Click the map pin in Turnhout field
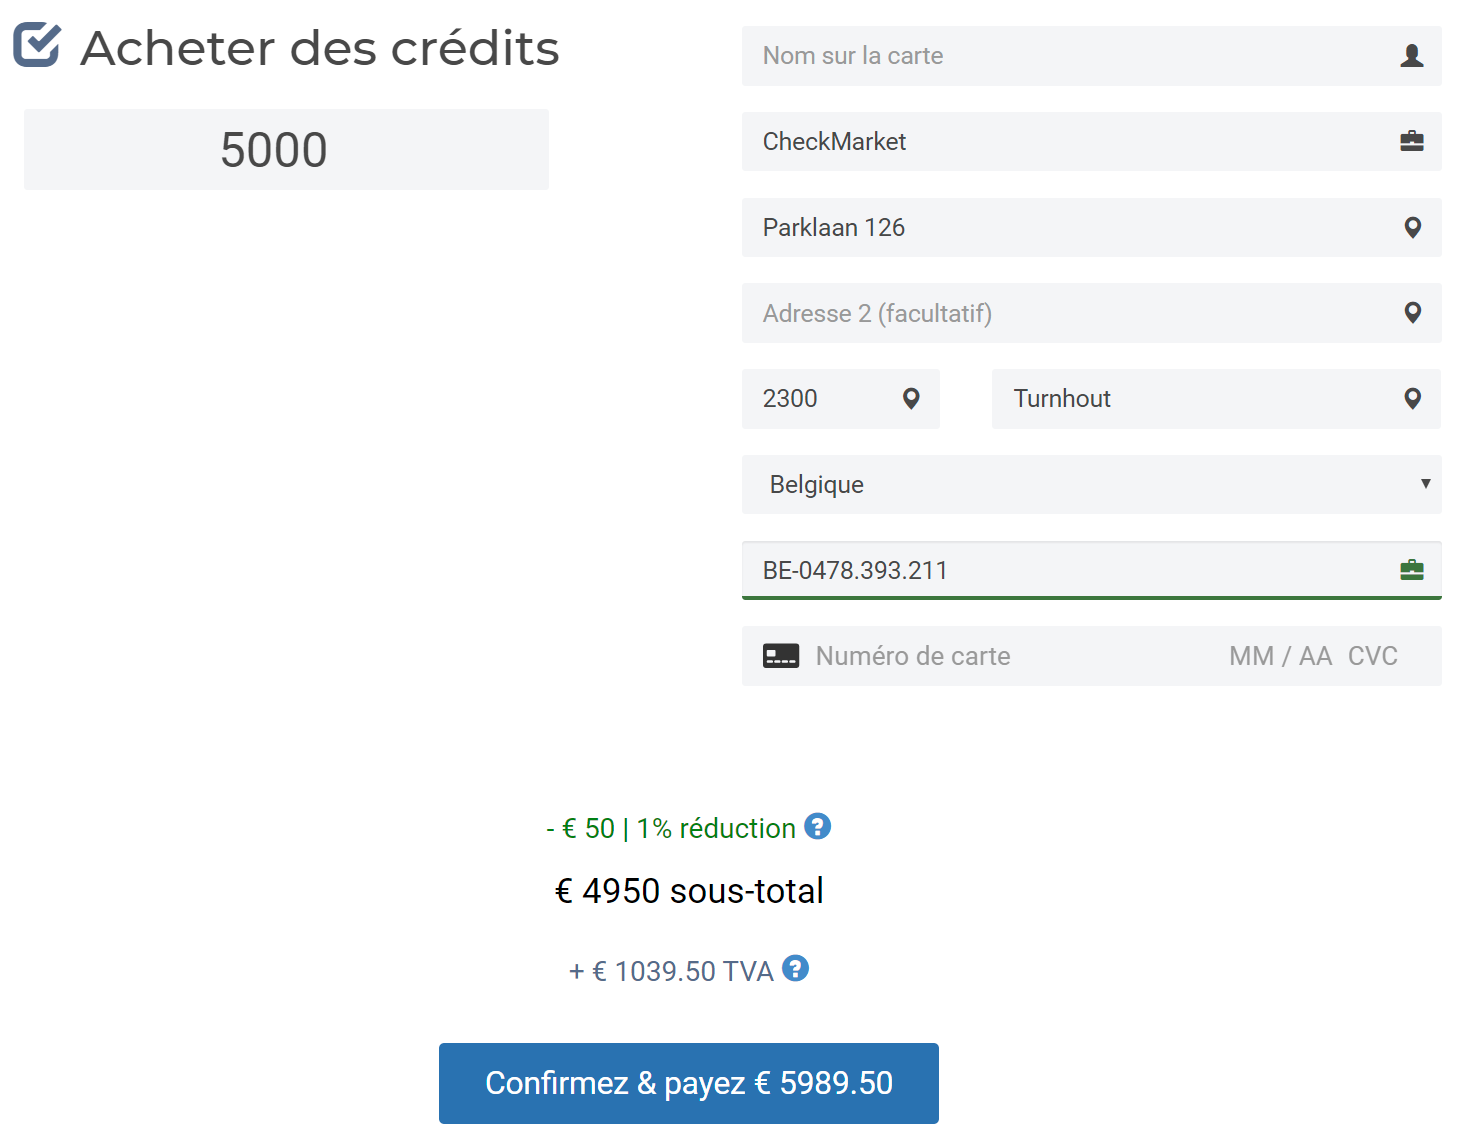Image resolution: width=1460 pixels, height=1144 pixels. point(1412,399)
